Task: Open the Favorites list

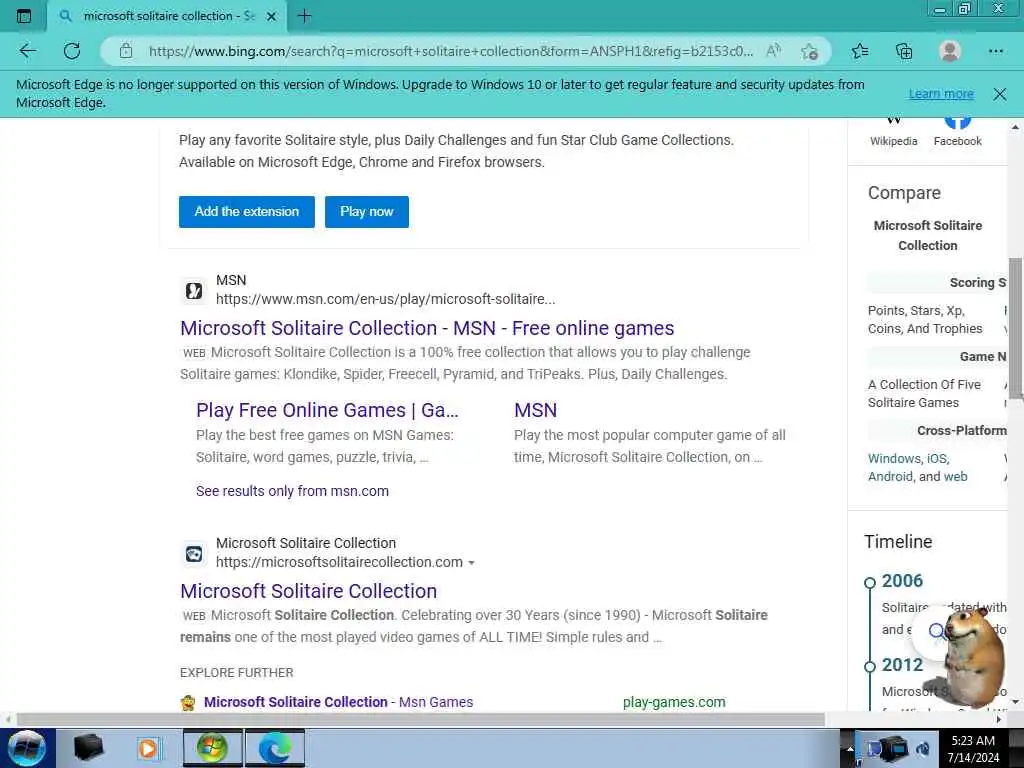Action: [860, 51]
